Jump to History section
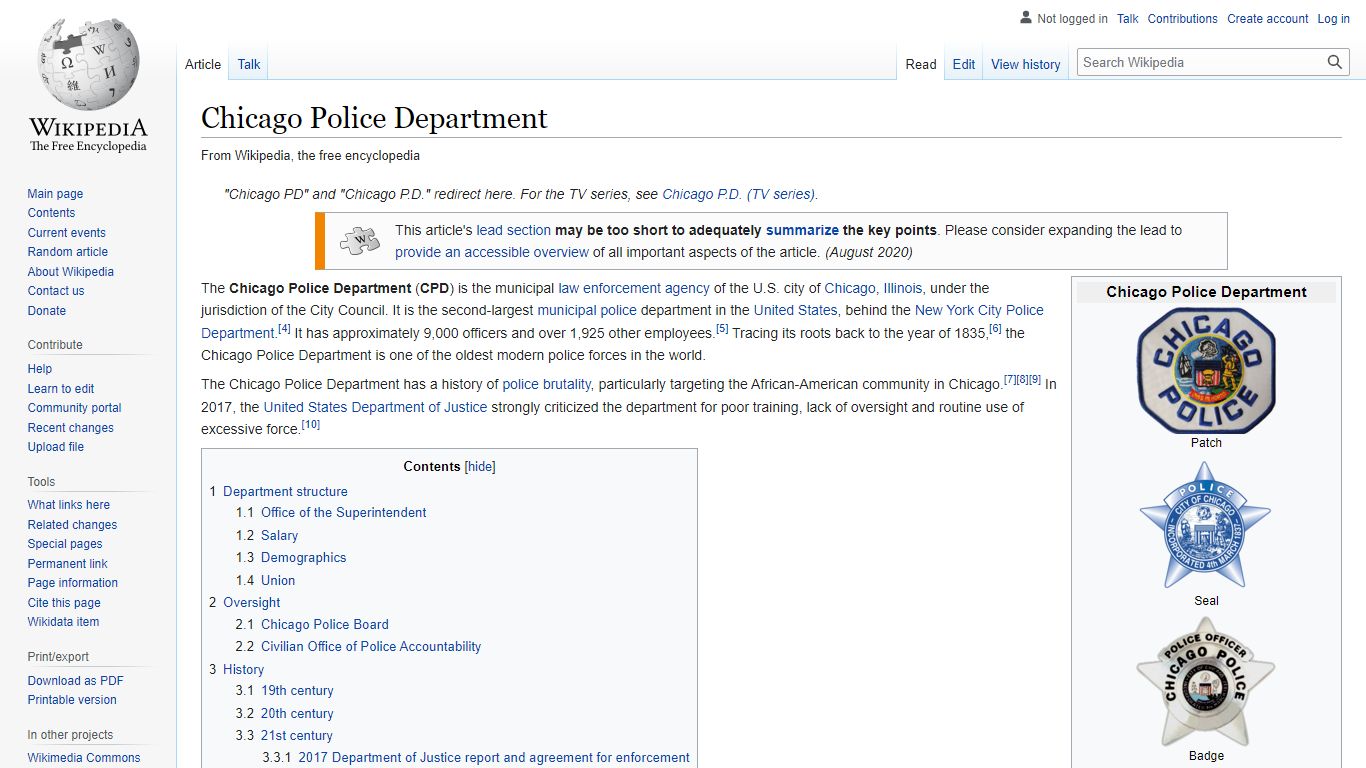The height and width of the screenshot is (768, 1366). click(243, 670)
